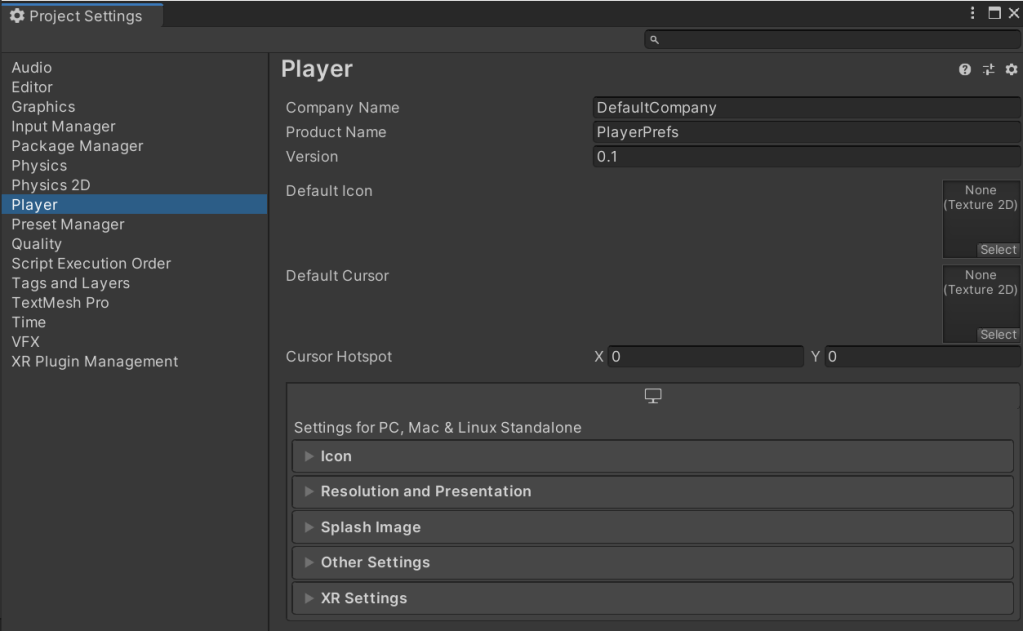The image size is (1023, 631).
Task: Expand the XR Settings section
Action: coord(363,598)
